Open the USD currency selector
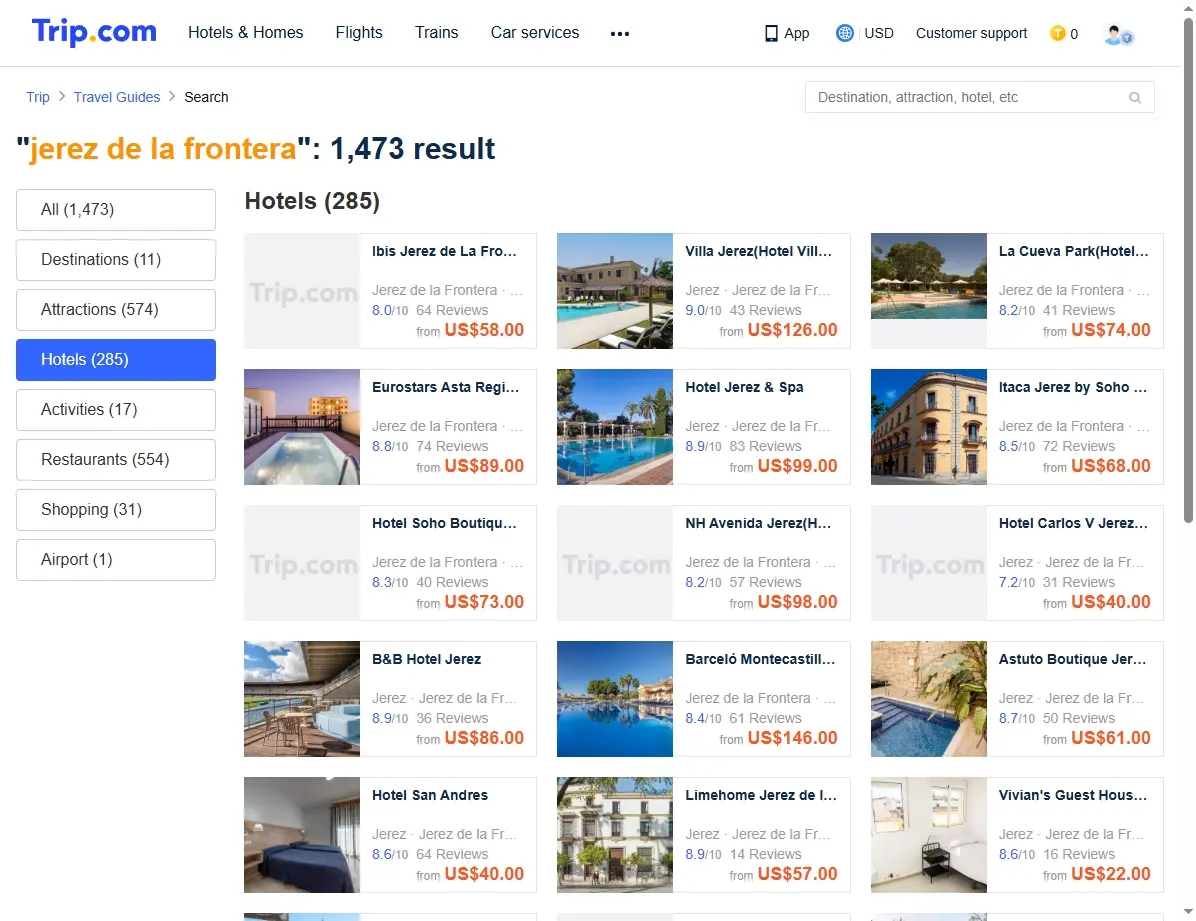The height and width of the screenshot is (921, 1196). tap(879, 33)
